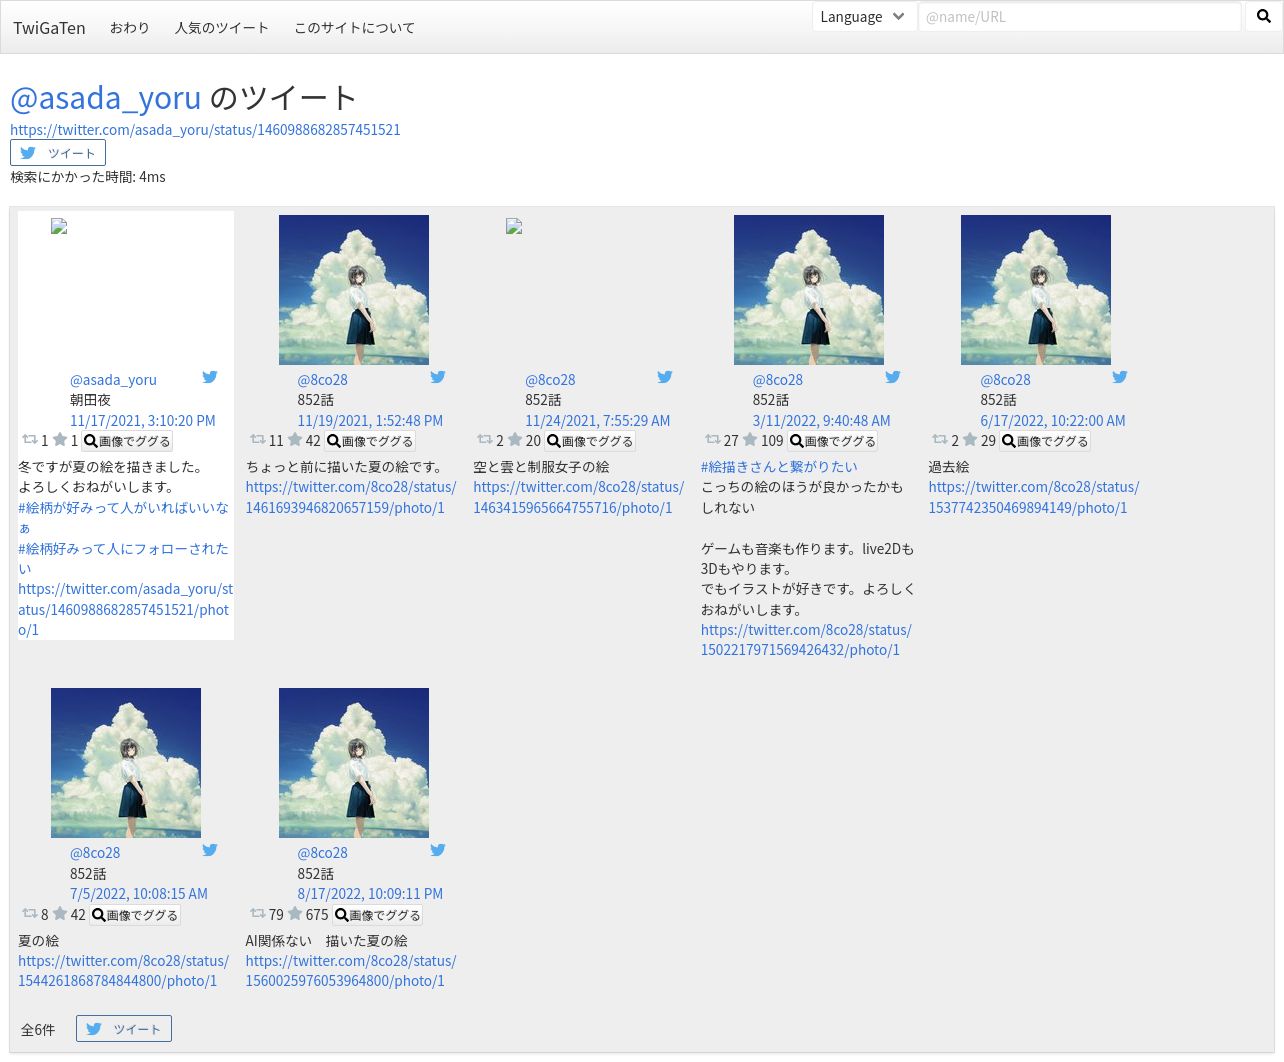Open the cloud girl image dated 3/11/2022
Image resolution: width=1284 pixels, height=1062 pixels.
click(809, 290)
